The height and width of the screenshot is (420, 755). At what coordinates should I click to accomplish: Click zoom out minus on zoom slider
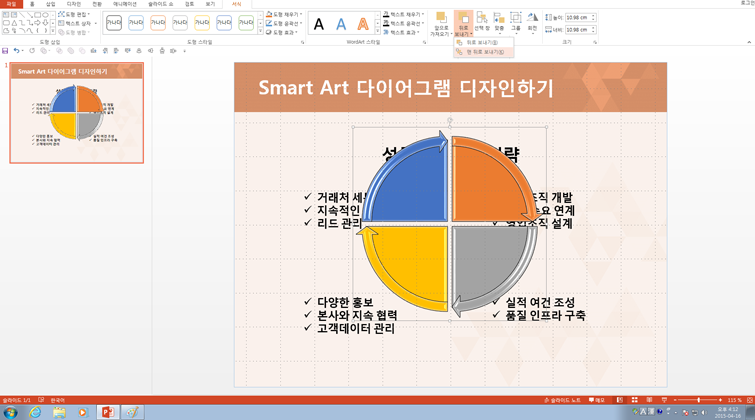676,400
